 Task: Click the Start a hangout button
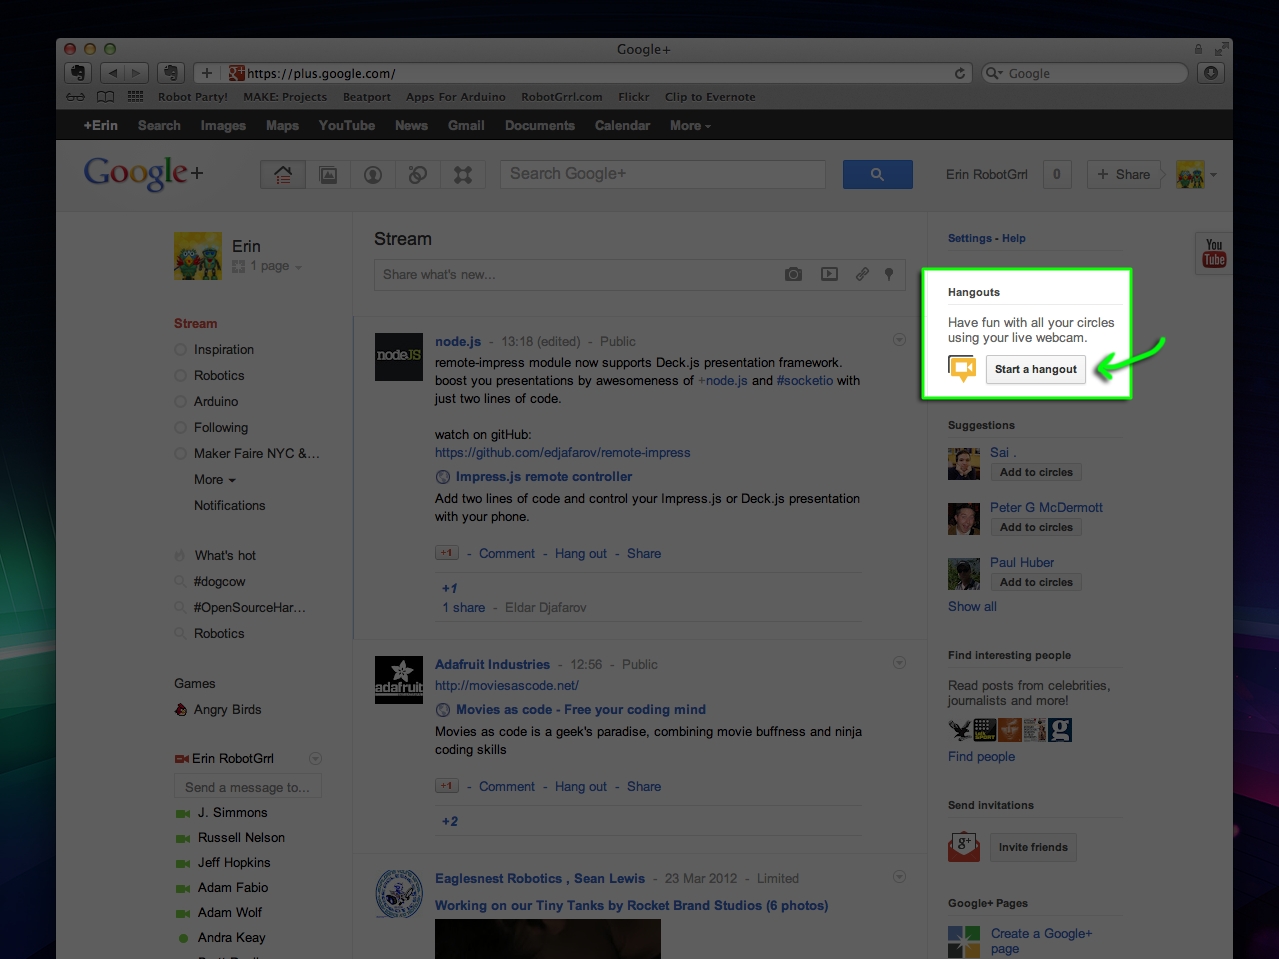pyautogui.click(x=1036, y=369)
